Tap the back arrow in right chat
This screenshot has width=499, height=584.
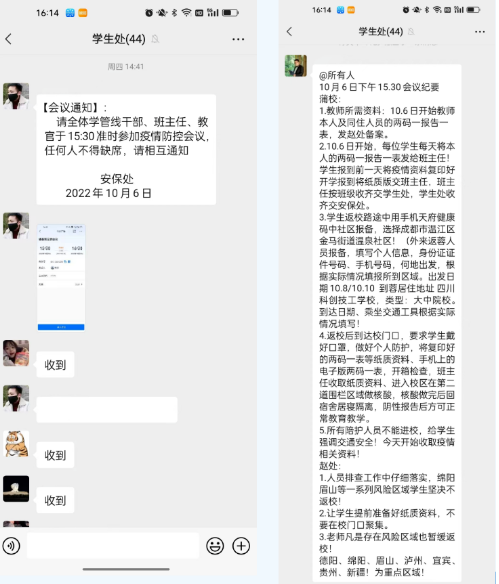[289, 31]
